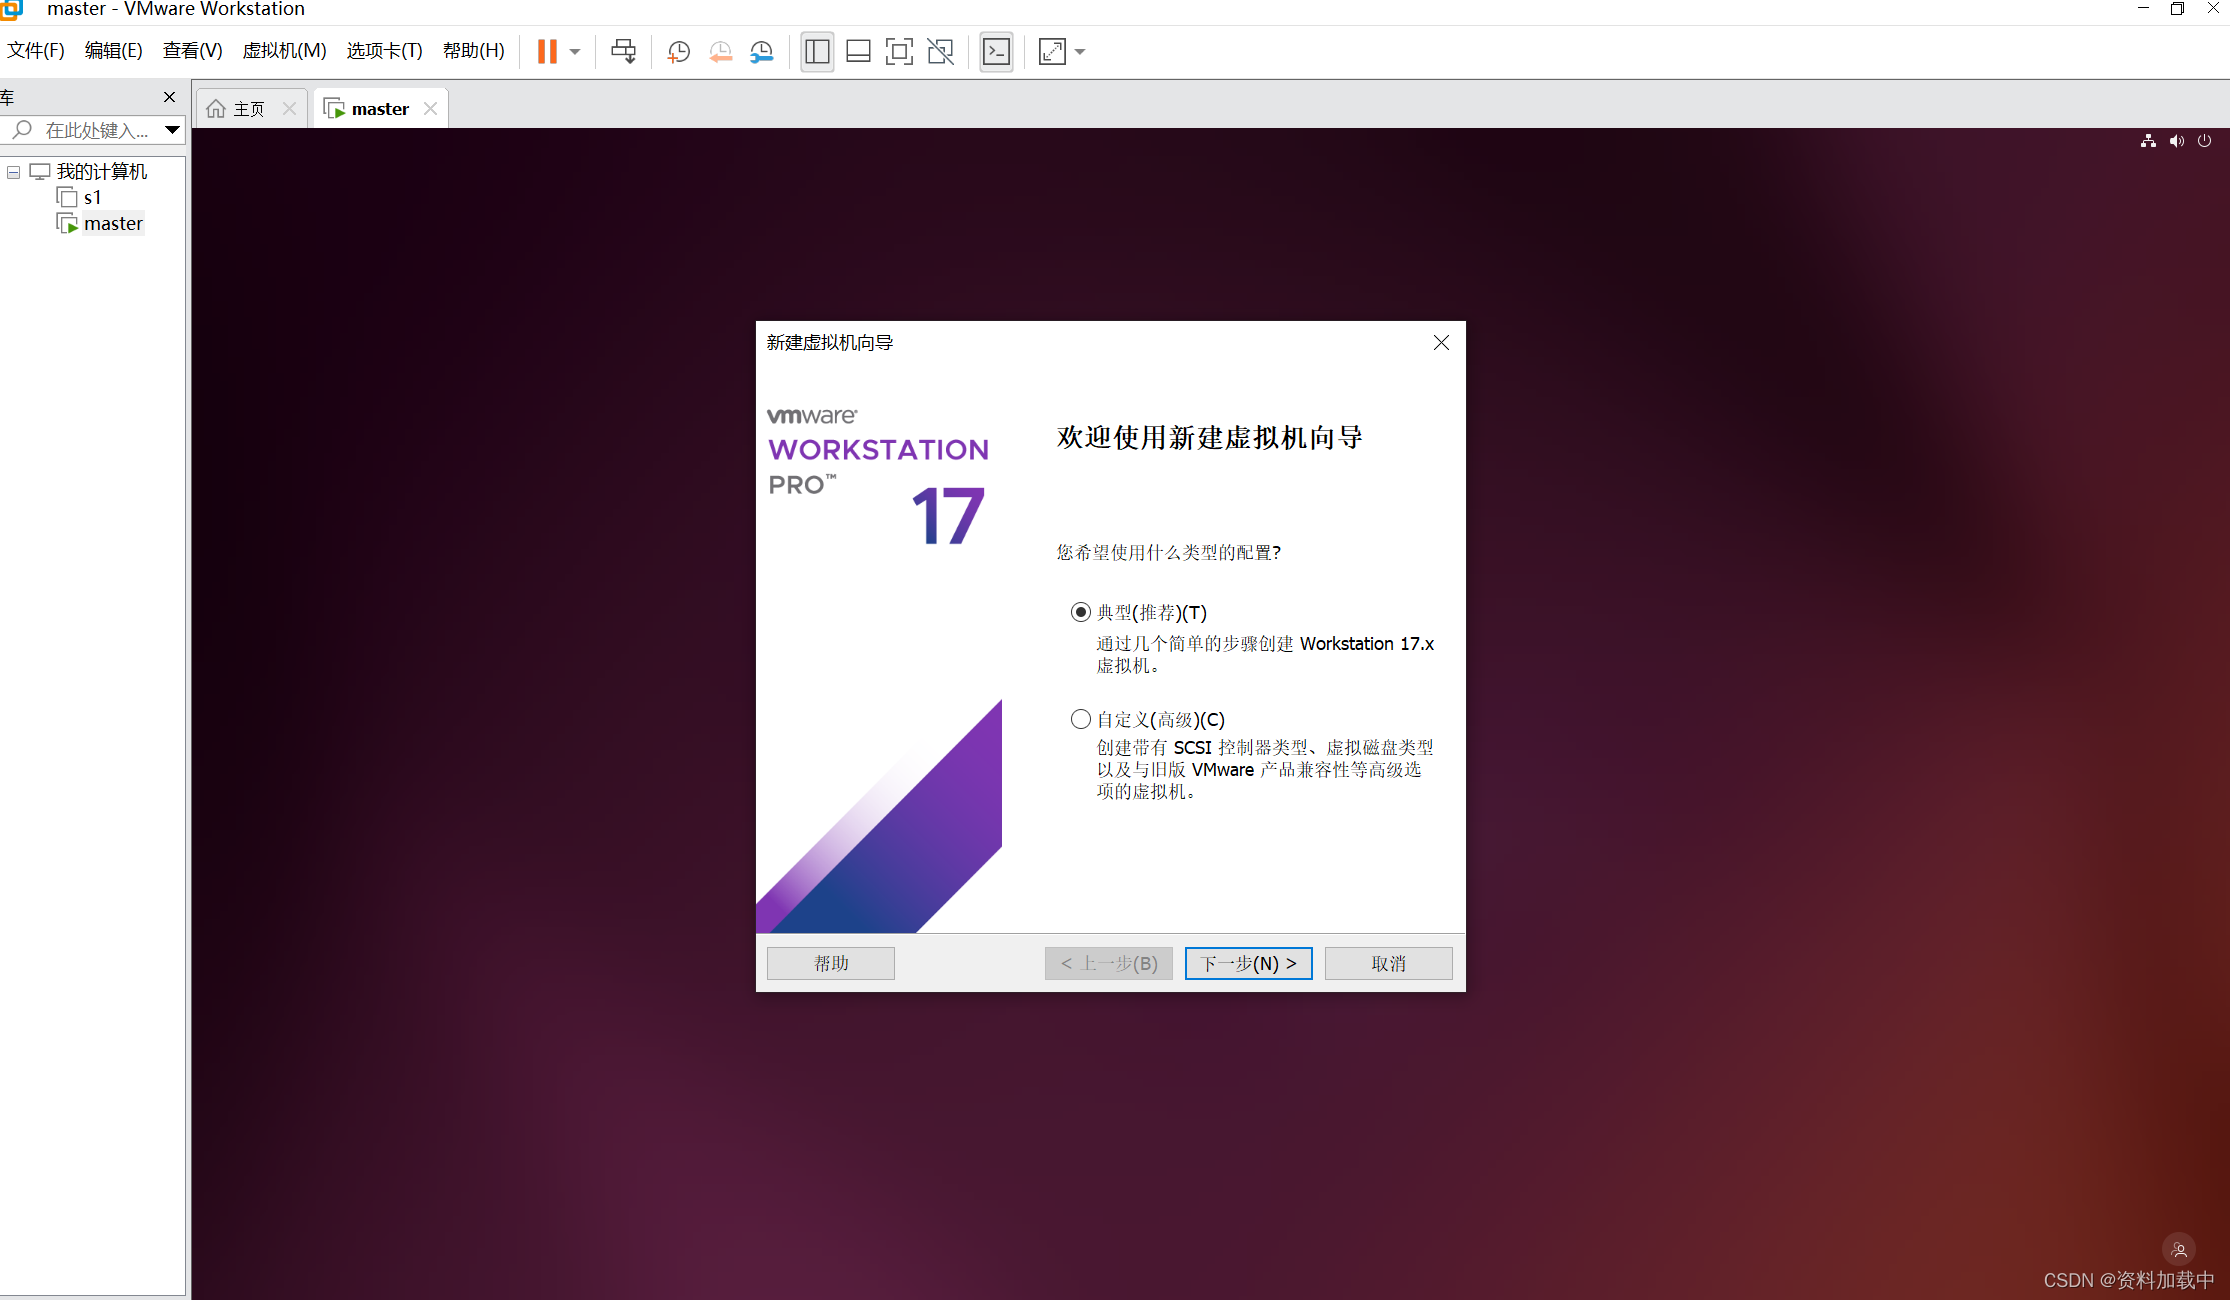Open the console view icon
The height and width of the screenshot is (1300, 2230).
[997, 52]
